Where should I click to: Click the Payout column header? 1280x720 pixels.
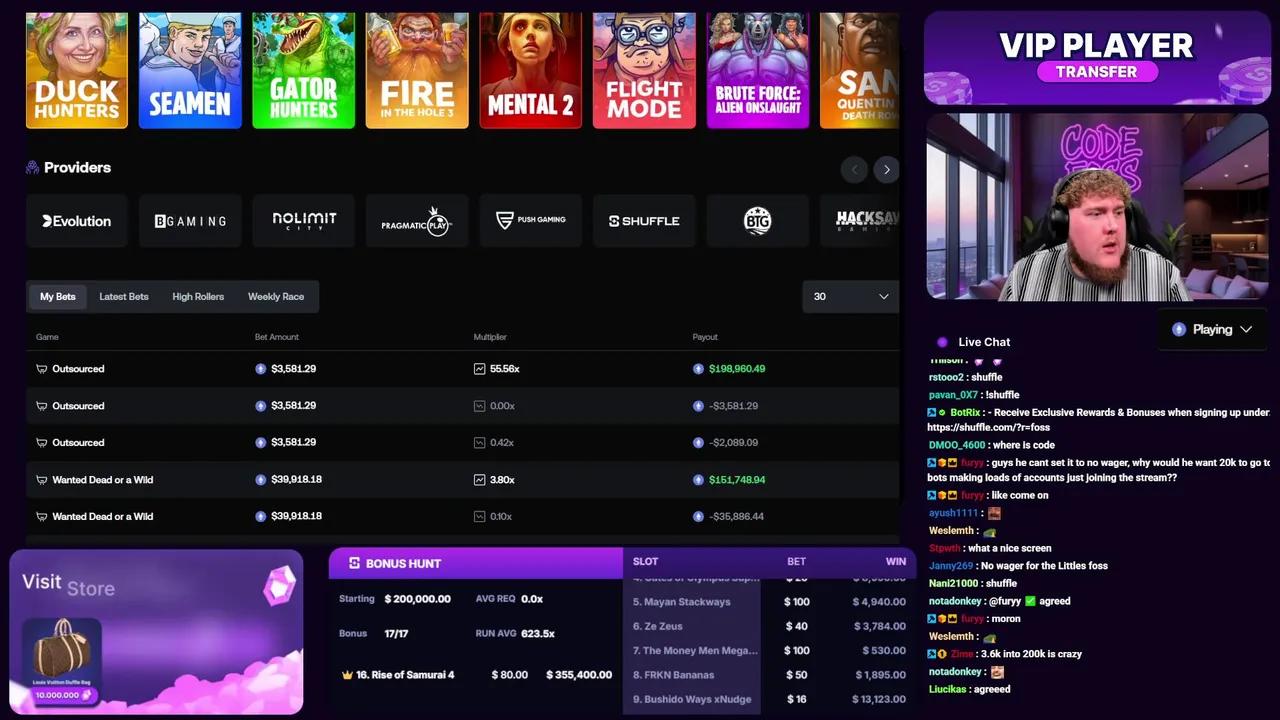tap(705, 337)
